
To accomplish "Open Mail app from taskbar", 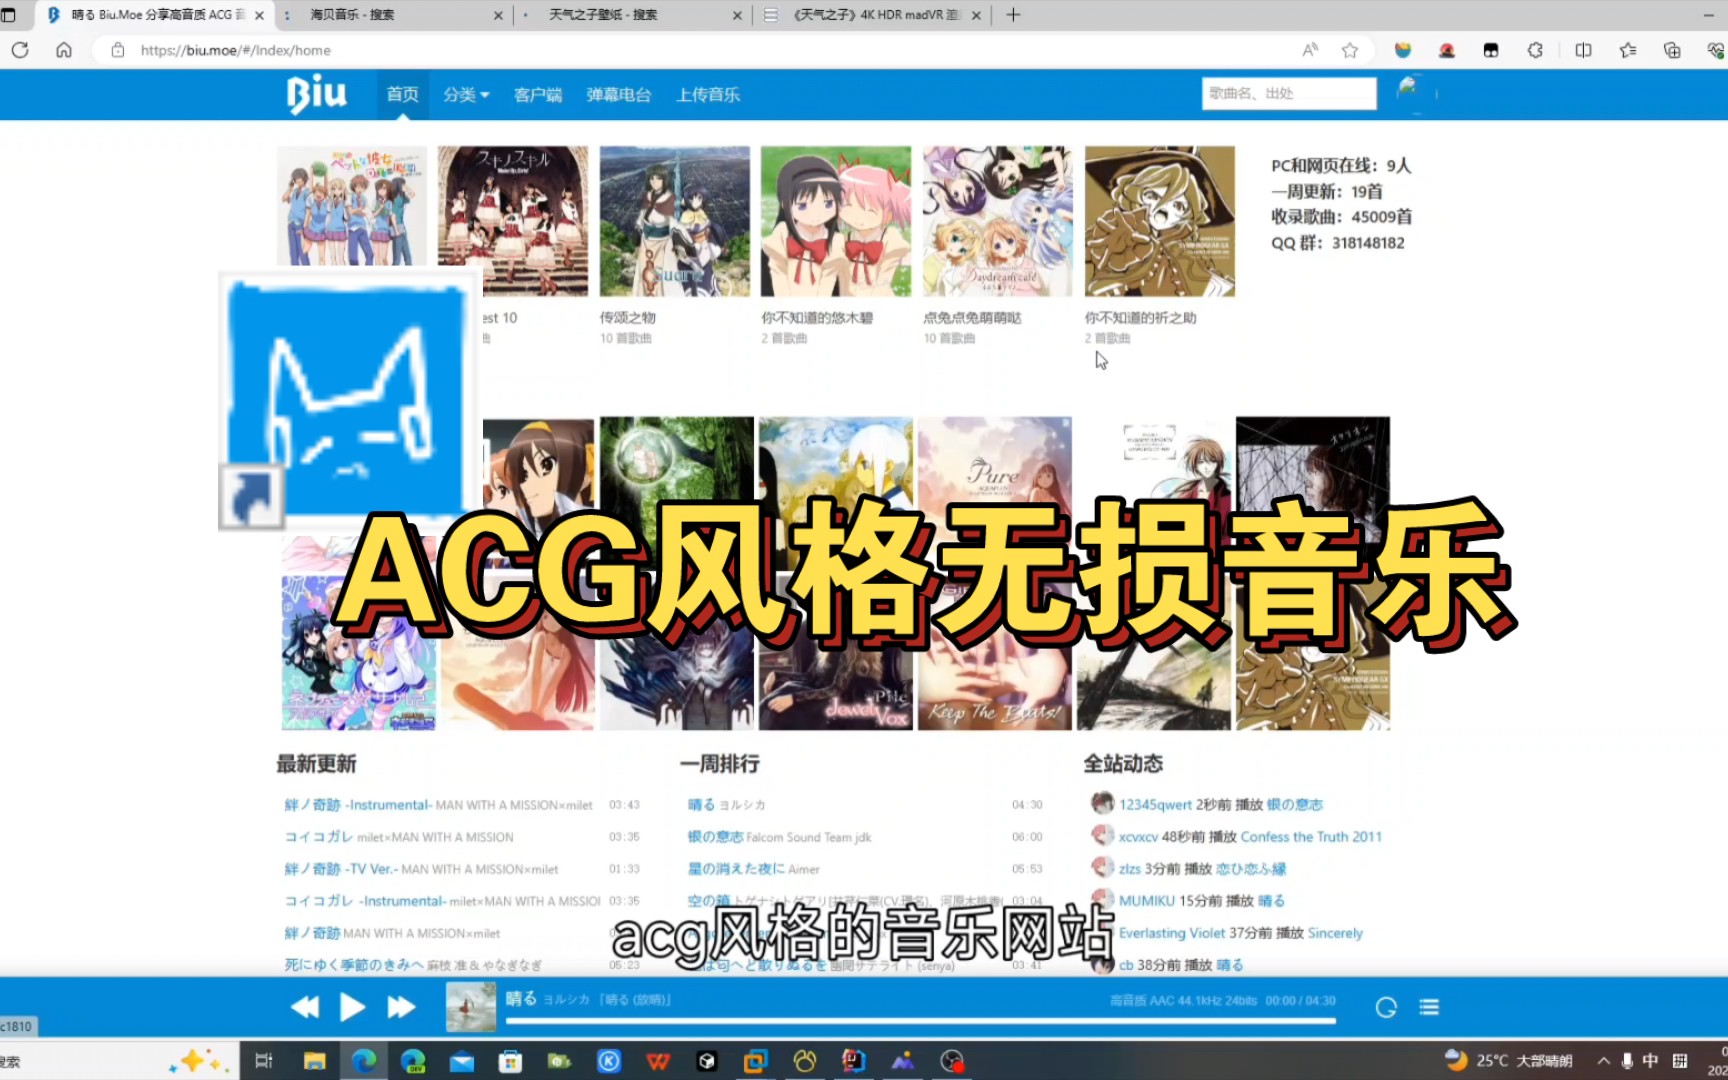I will 461,1061.
